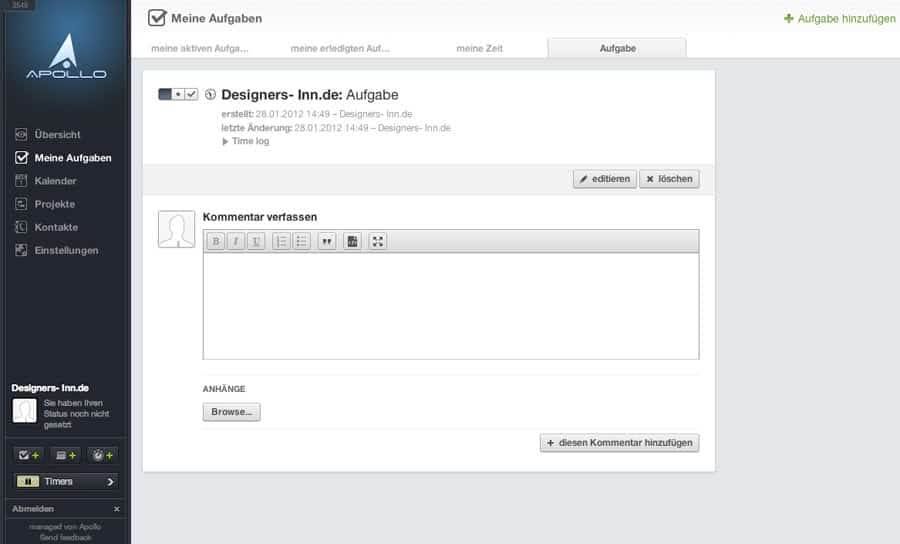Viewport: 900px width, 544px height.
Task: Mark the Aufgabe task as completed
Action: [x=191, y=94]
